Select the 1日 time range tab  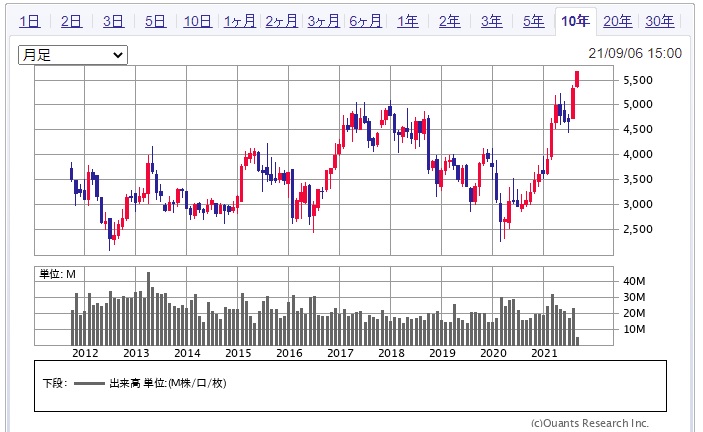click(30, 21)
